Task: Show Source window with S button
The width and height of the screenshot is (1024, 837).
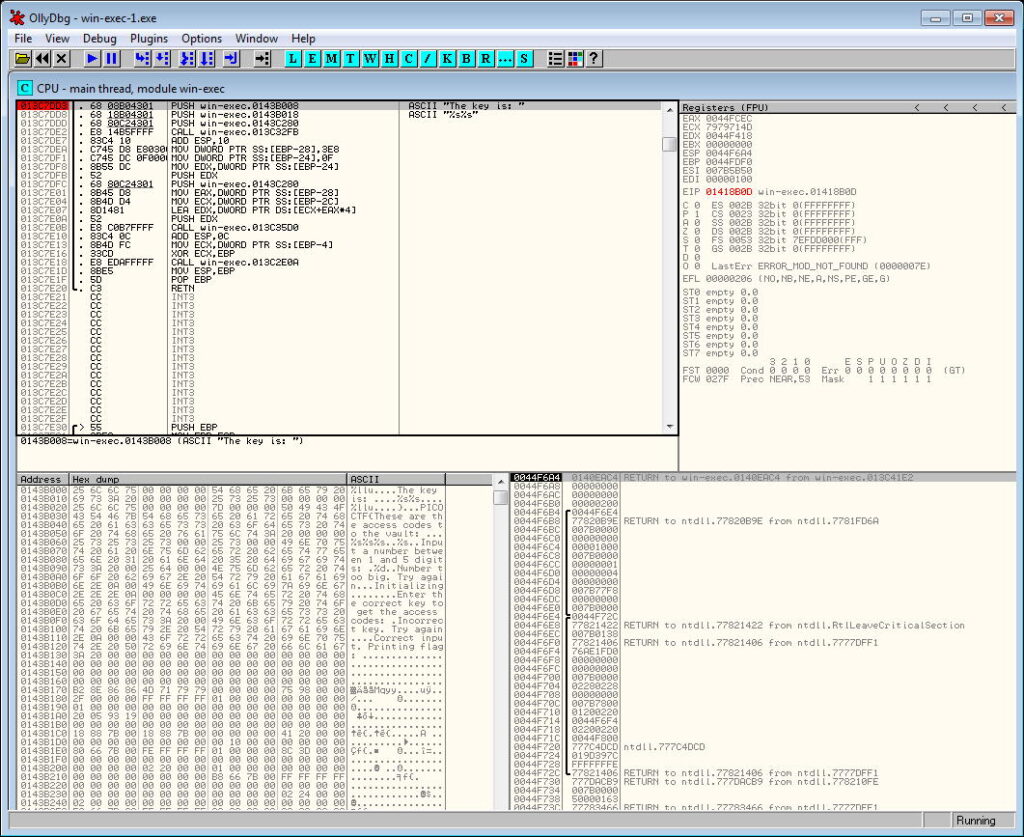Action: point(524,59)
